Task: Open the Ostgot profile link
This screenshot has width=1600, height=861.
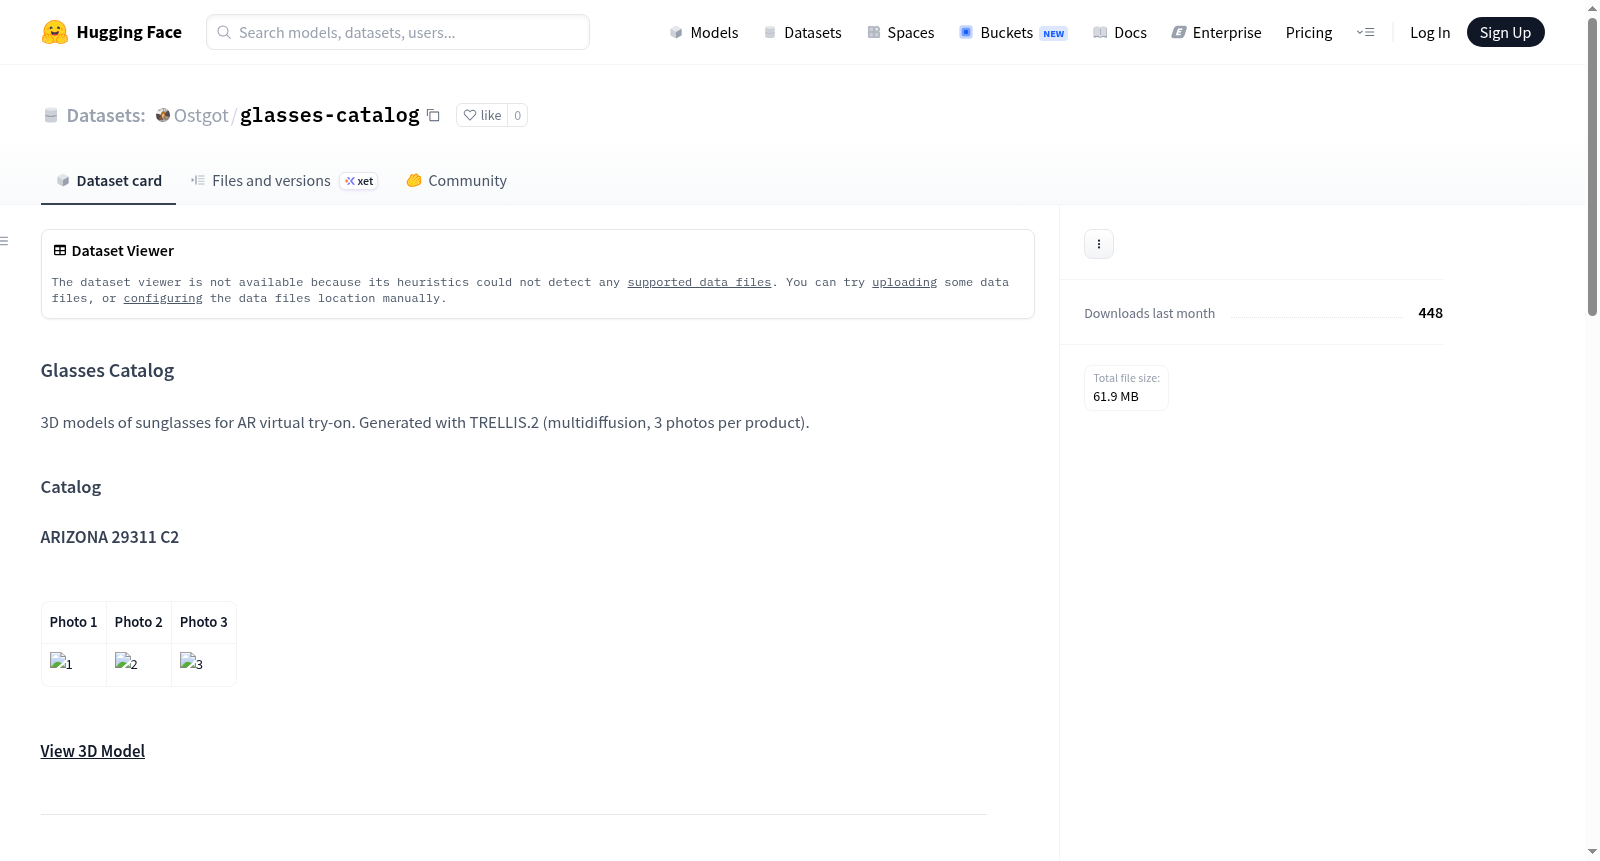Action: pos(201,115)
